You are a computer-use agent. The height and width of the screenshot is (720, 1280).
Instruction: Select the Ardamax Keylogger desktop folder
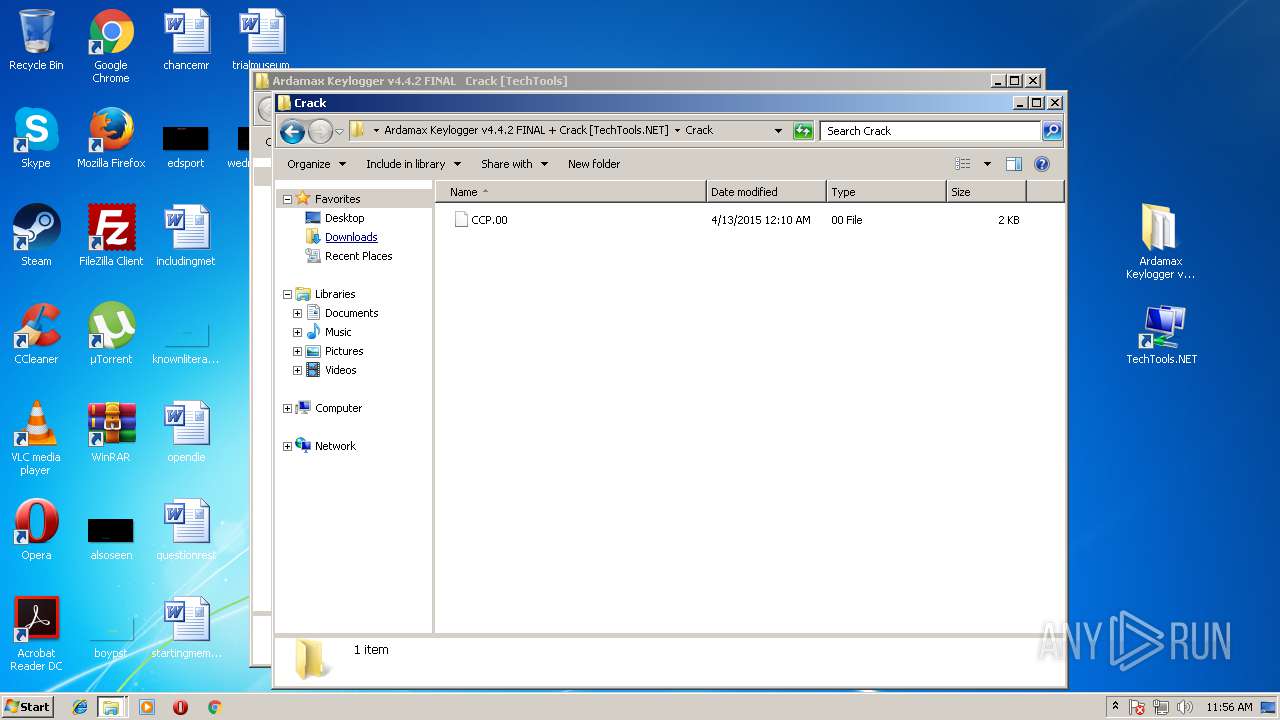tap(1160, 241)
